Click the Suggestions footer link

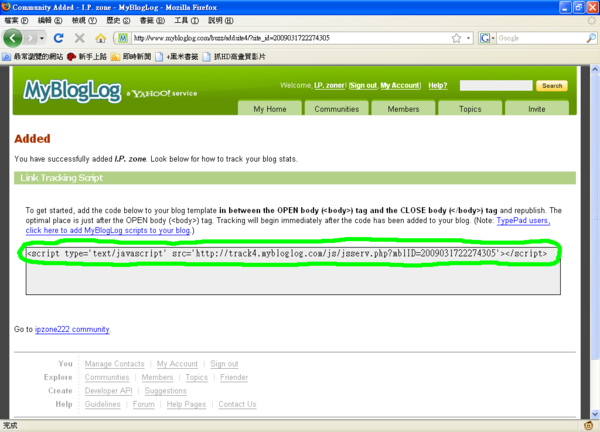[x=166, y=390]
